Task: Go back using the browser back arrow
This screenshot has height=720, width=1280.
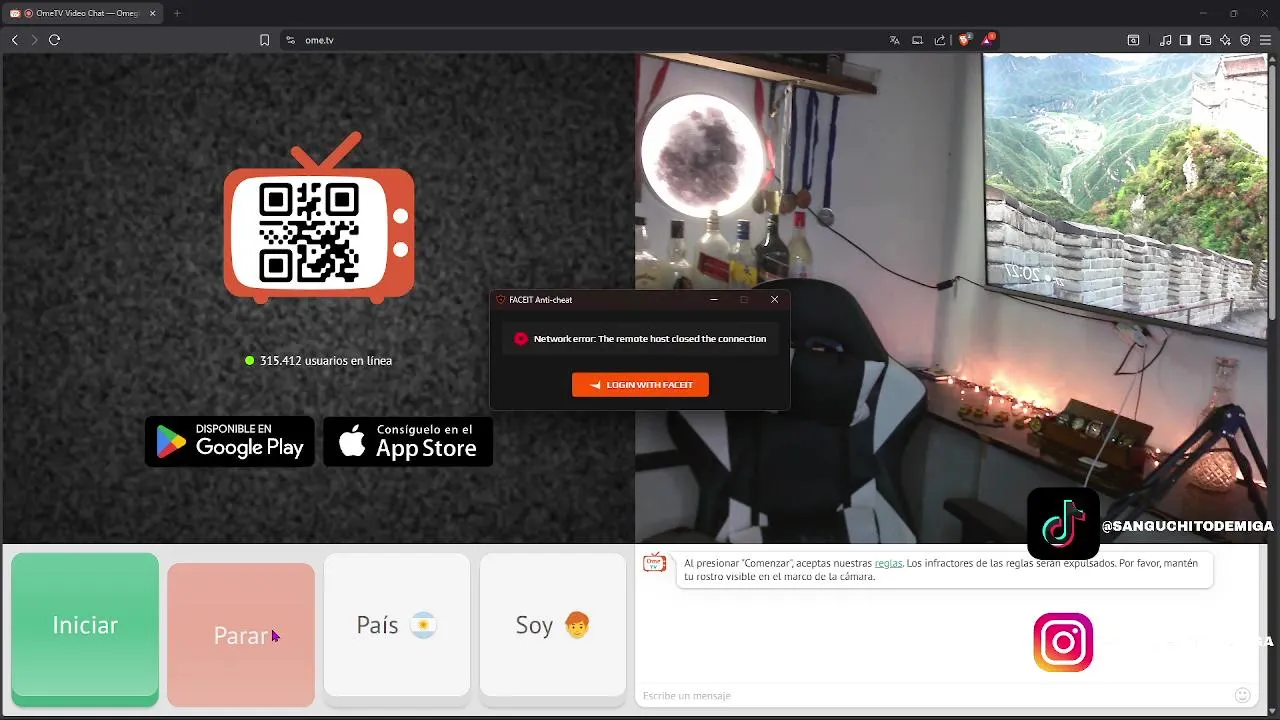Action: 14,40
